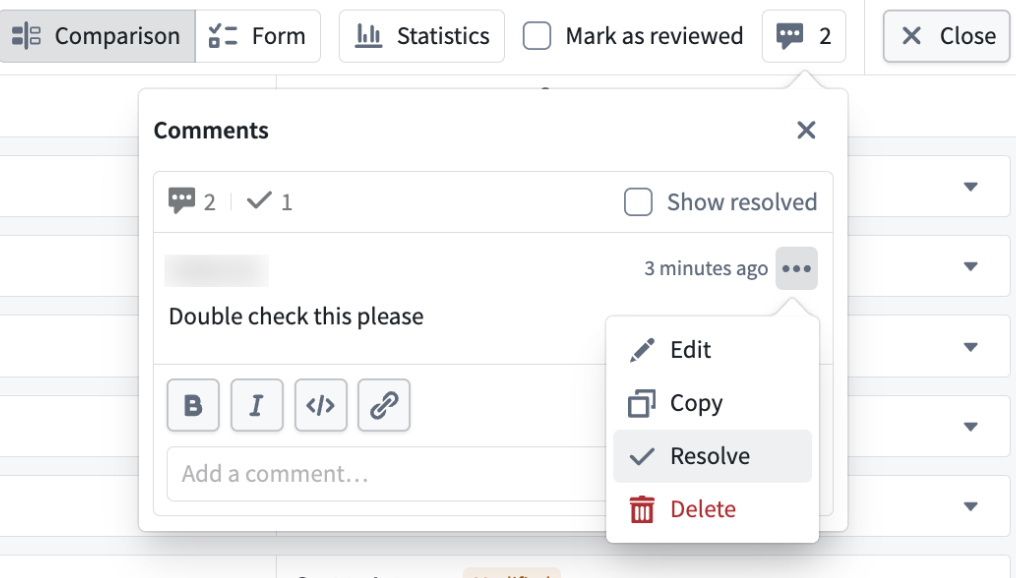
Task: Toggle italic formatting in comment editor
Action: tap(257, 405)
